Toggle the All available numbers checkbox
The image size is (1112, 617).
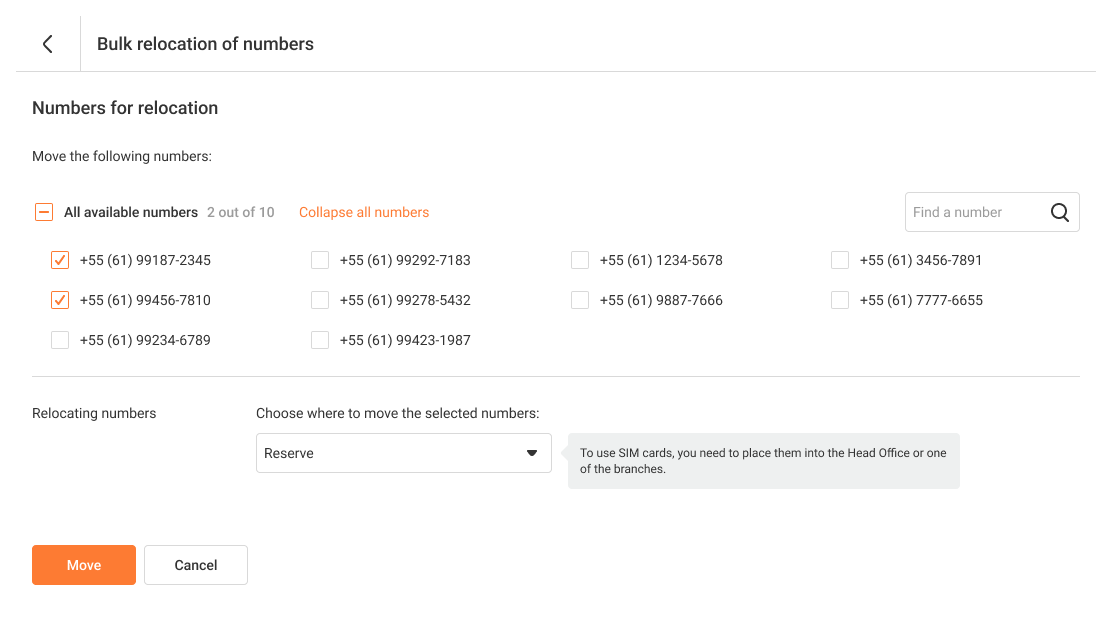[x=44, y=212]
